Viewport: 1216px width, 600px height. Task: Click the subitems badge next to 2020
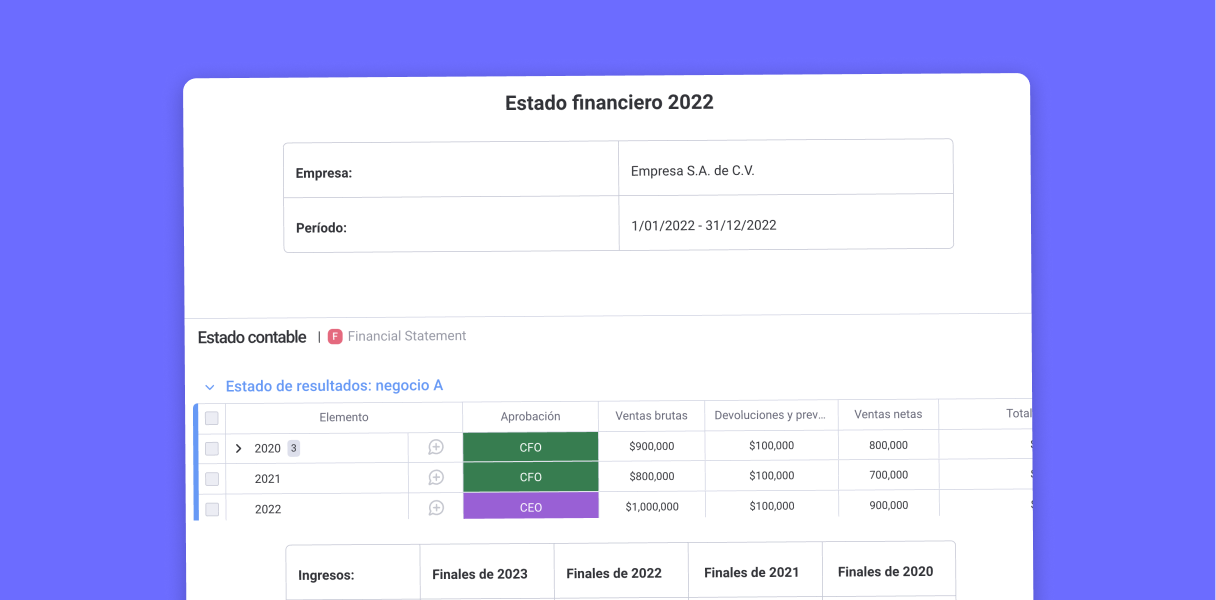coord(293,448)
